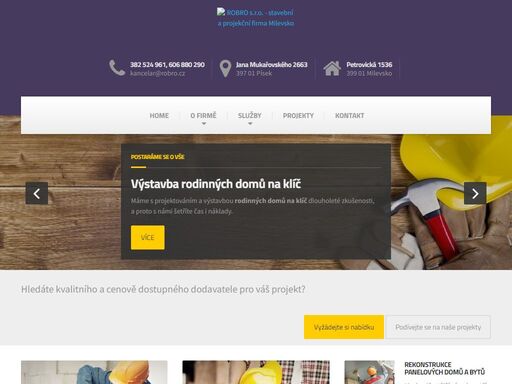Click the ROBRO s.r.o. logo image

pos(256,18)
